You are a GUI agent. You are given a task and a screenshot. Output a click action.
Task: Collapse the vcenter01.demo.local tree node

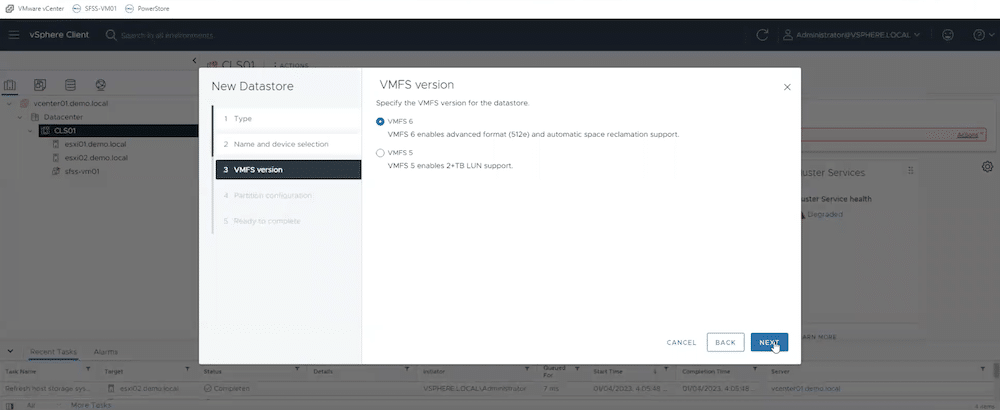coord(10,103)
